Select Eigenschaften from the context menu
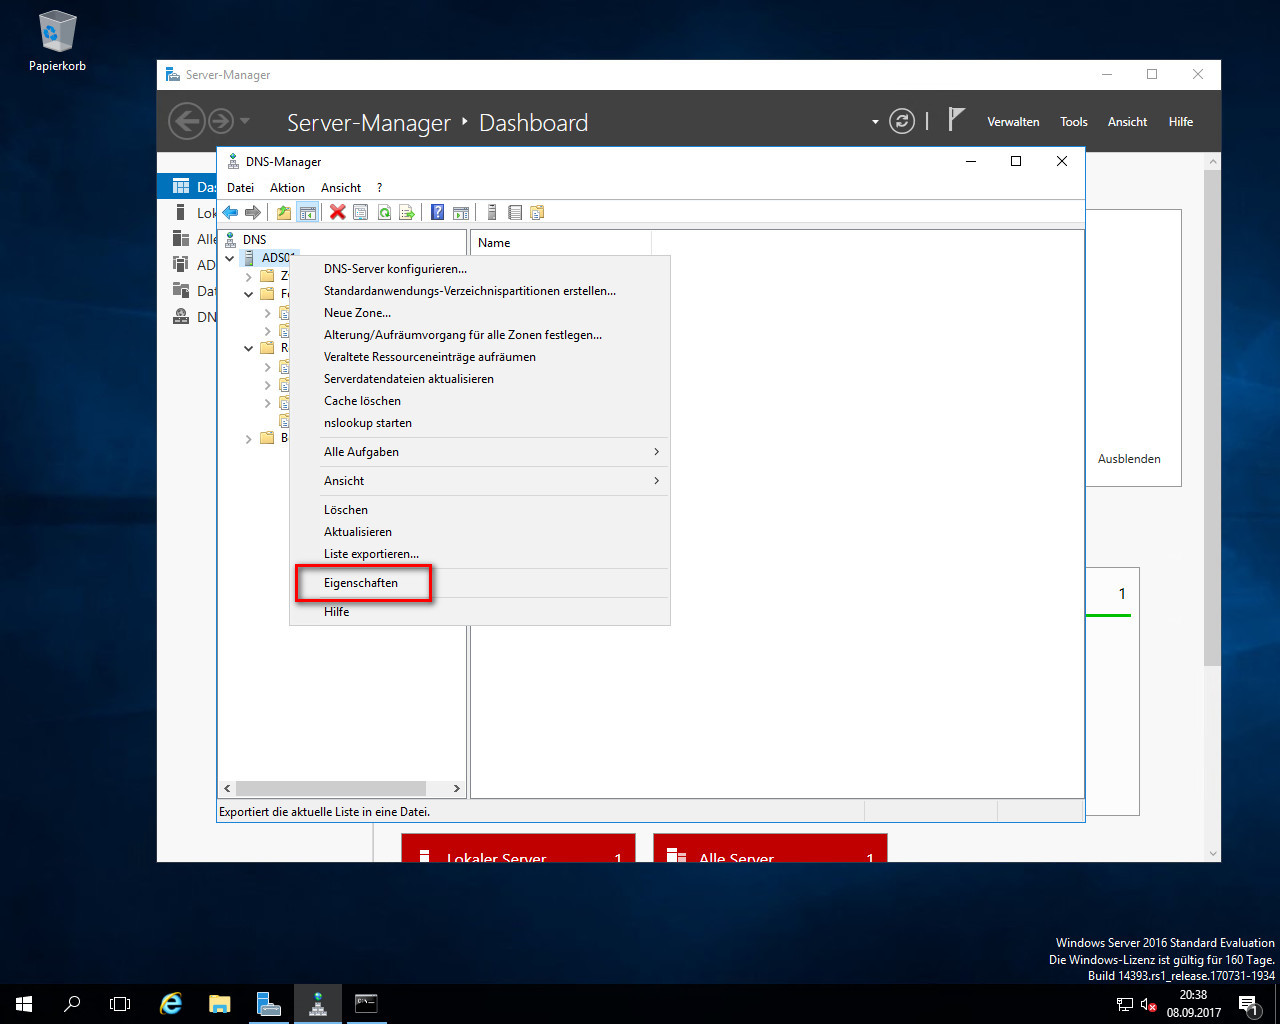This screenshot has height=1024, width=1280. (x=361, y=583)
